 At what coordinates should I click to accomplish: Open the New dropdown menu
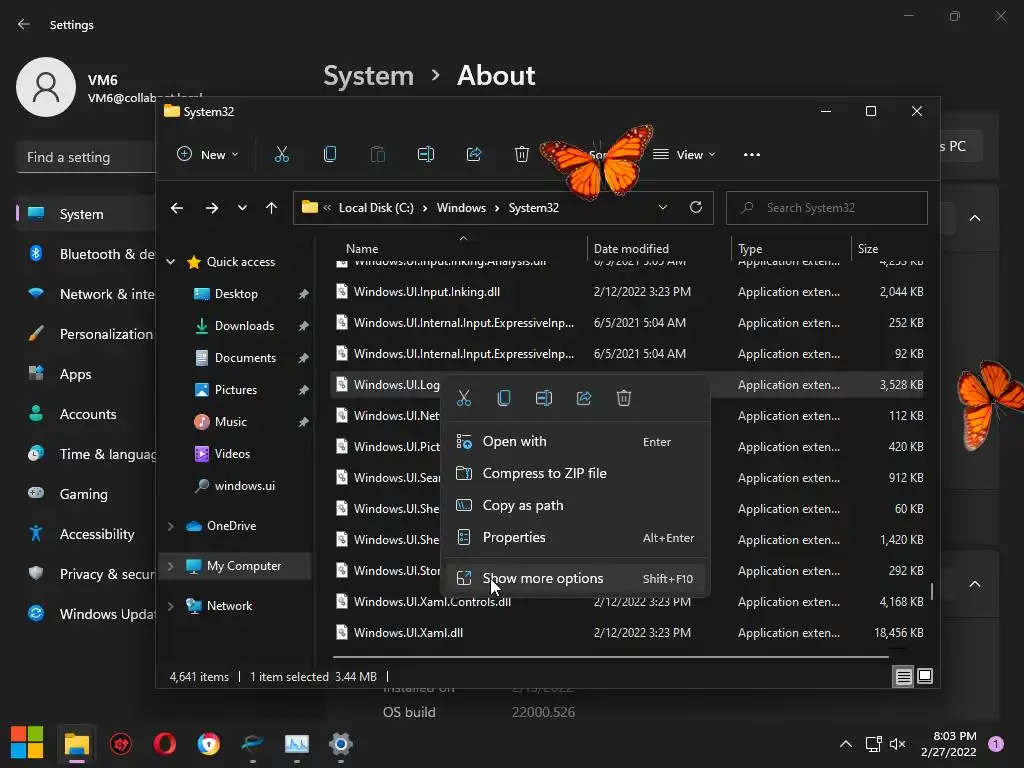pyautogui.click(x=208, y=155)
